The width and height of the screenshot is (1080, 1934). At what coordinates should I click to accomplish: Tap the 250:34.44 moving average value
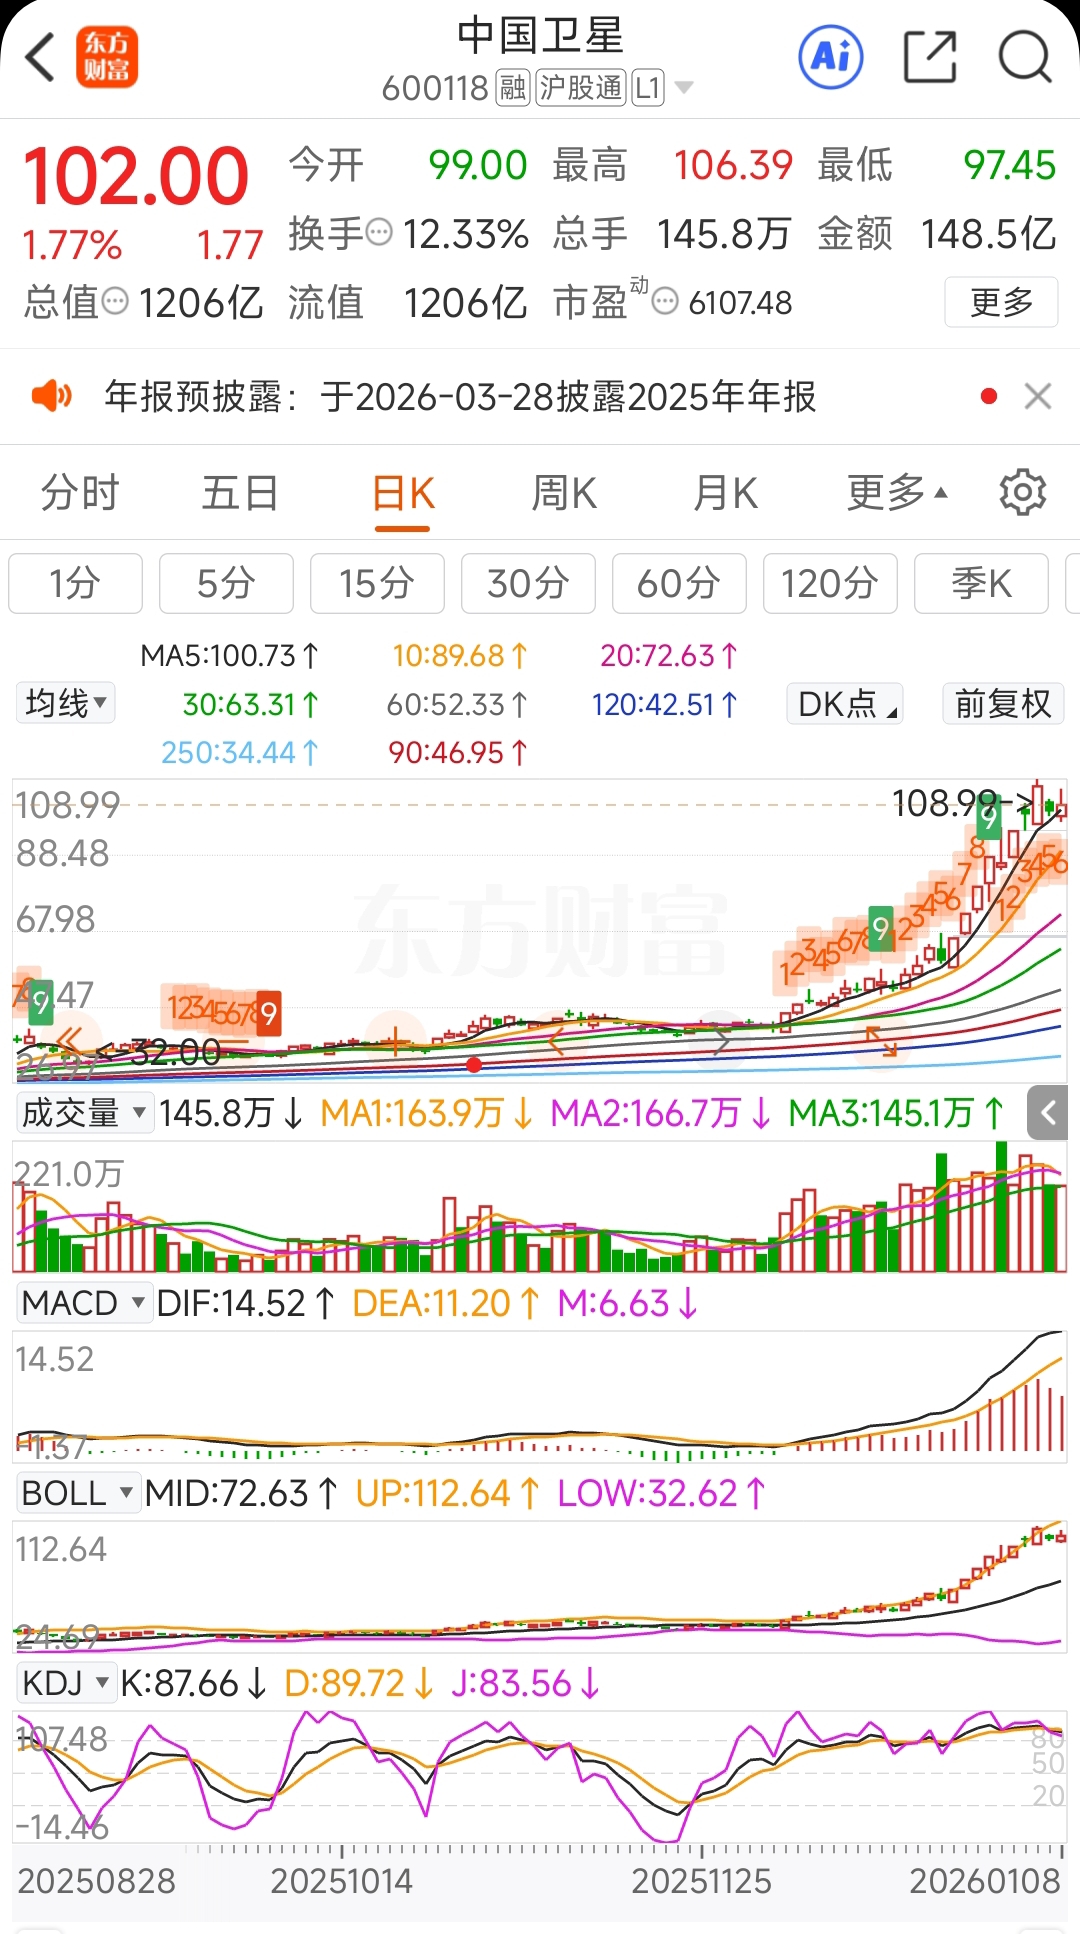click(240, 752)
